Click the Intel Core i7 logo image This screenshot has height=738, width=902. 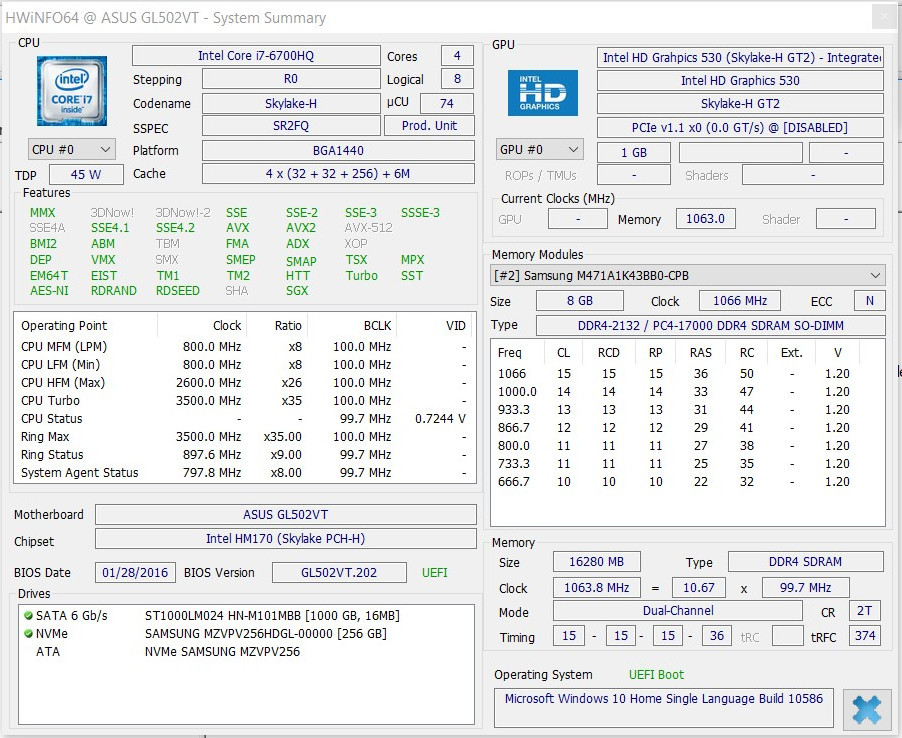[x=72, y=91]
